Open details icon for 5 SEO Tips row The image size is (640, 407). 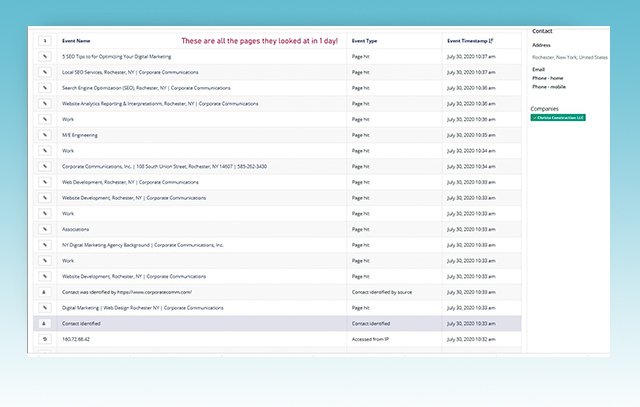click(x=45, y=56)
